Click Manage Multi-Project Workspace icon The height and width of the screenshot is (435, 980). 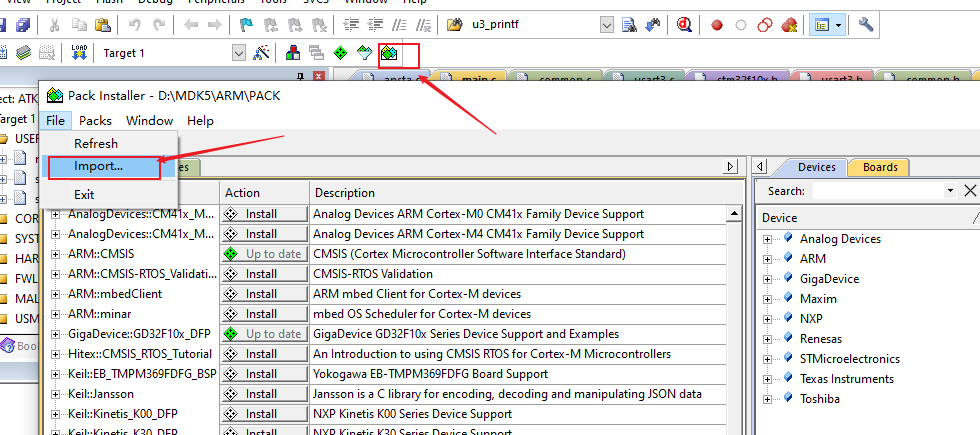tap(316, 53)
